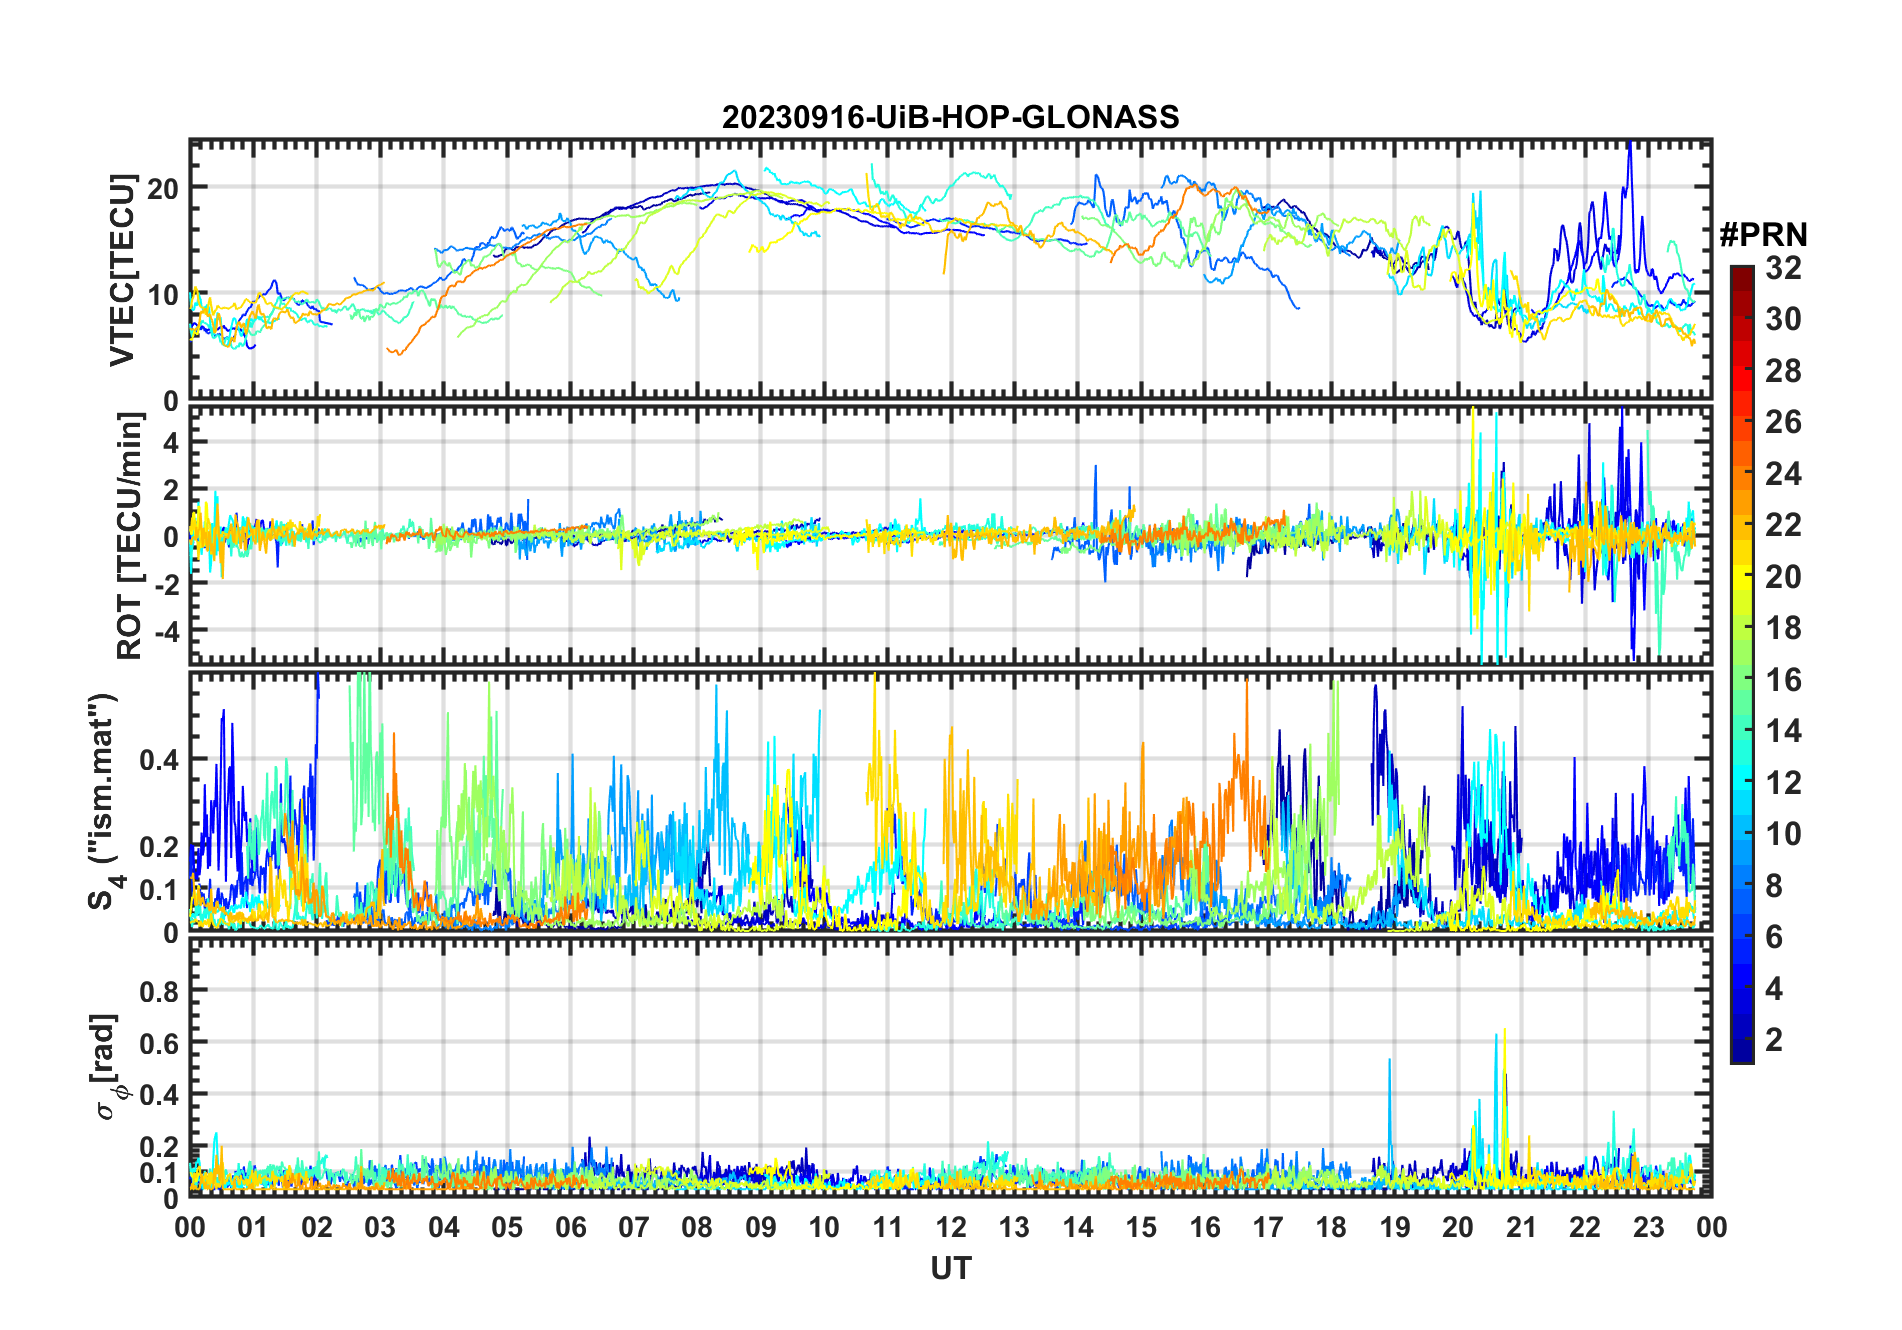Pick the dark red top of PRN colorbar

1741,273
